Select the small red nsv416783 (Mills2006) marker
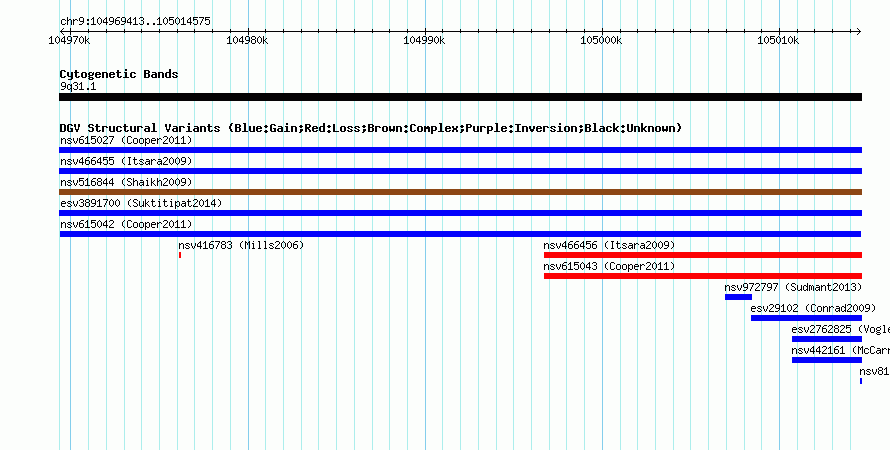Viewport: 890px width, 450px height. (x=180, y=255)
